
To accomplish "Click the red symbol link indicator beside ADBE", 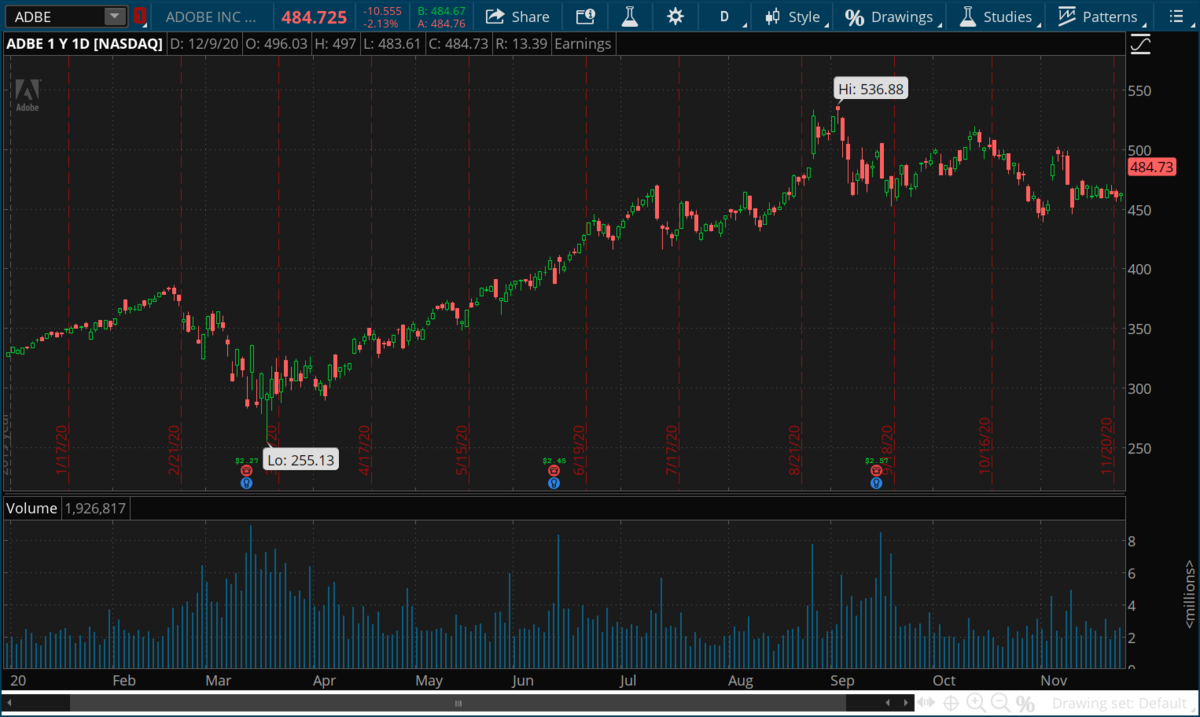I will point(139,16).
